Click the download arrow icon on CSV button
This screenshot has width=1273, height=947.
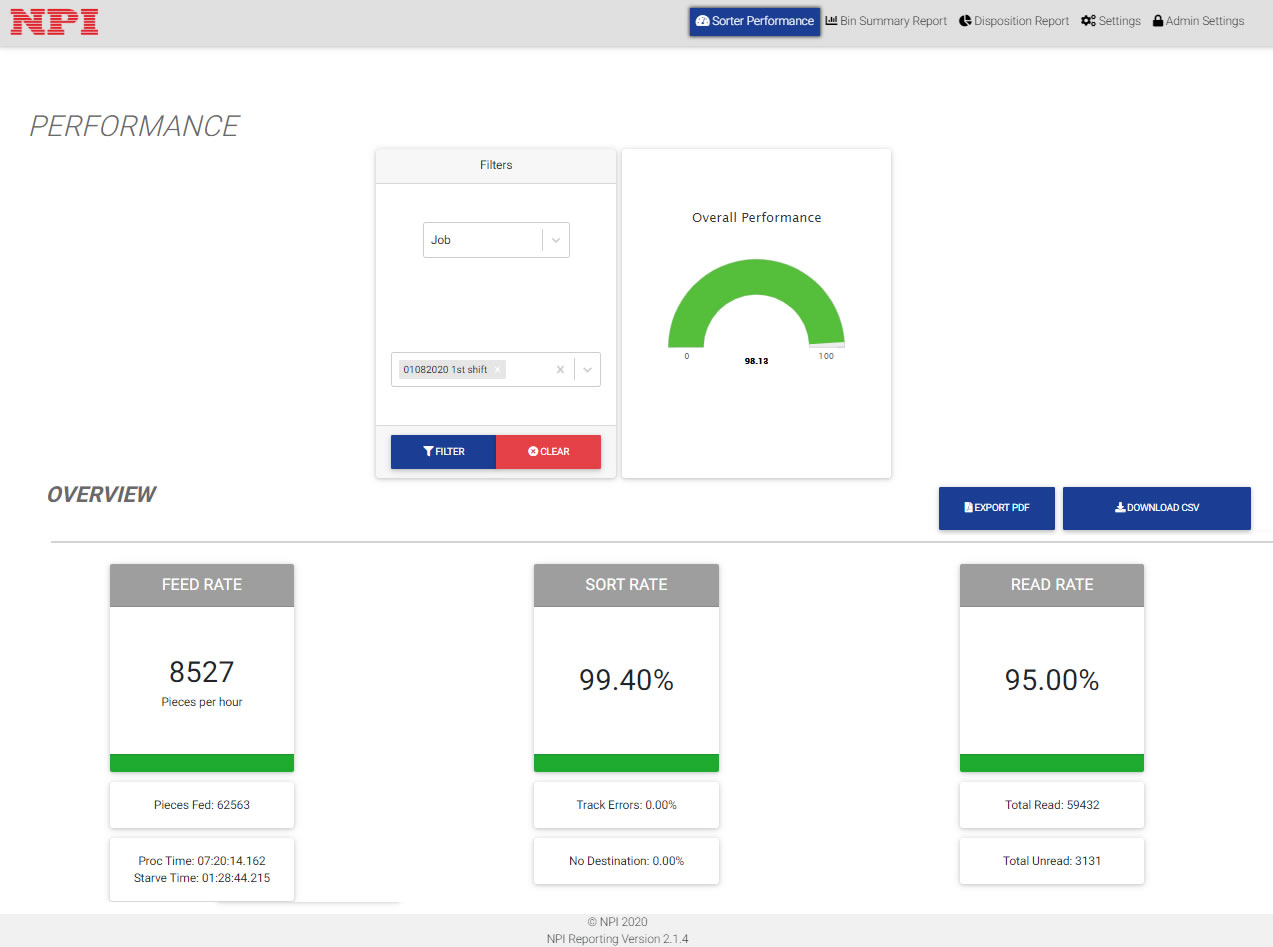1120,508
